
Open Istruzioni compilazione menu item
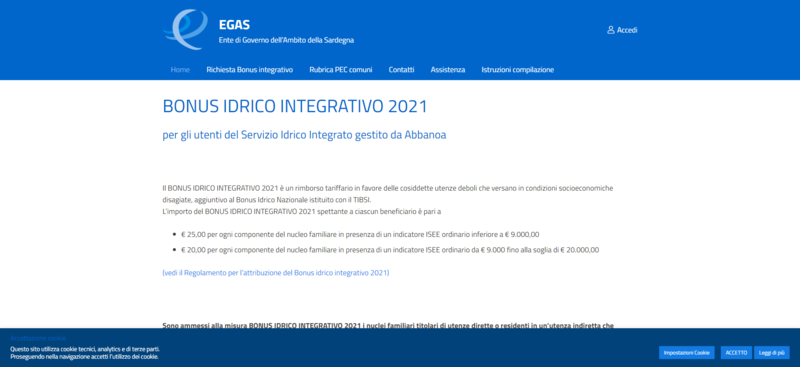click(x=518, y=70)
